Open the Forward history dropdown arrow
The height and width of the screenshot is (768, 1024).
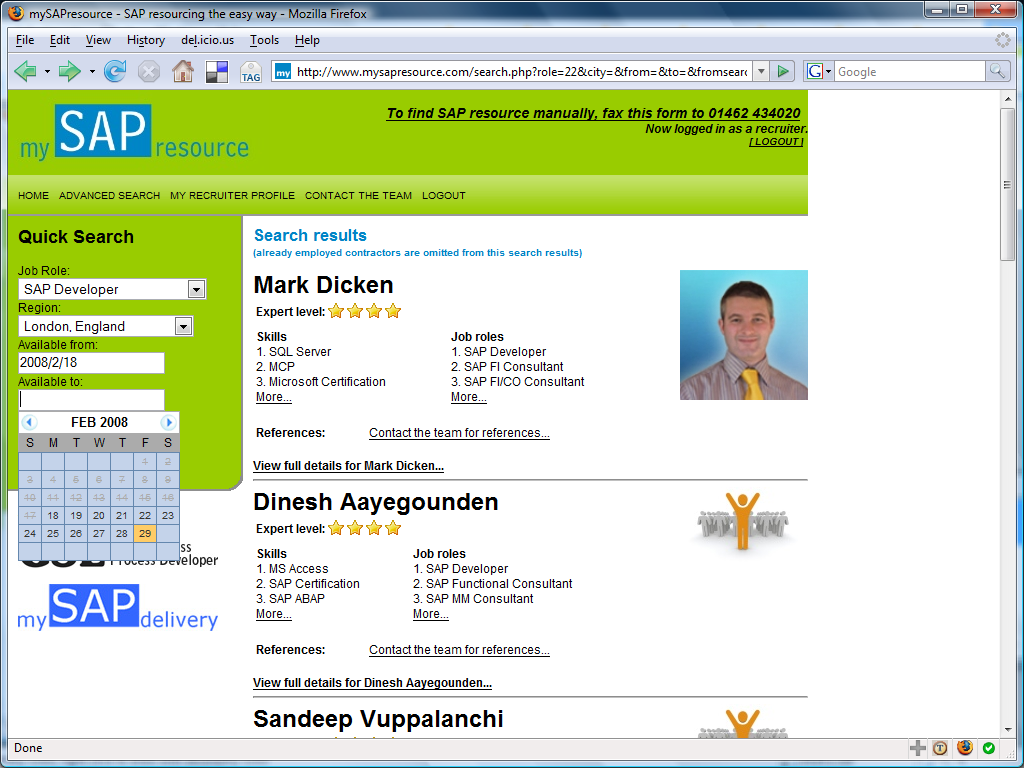[92, 71]
